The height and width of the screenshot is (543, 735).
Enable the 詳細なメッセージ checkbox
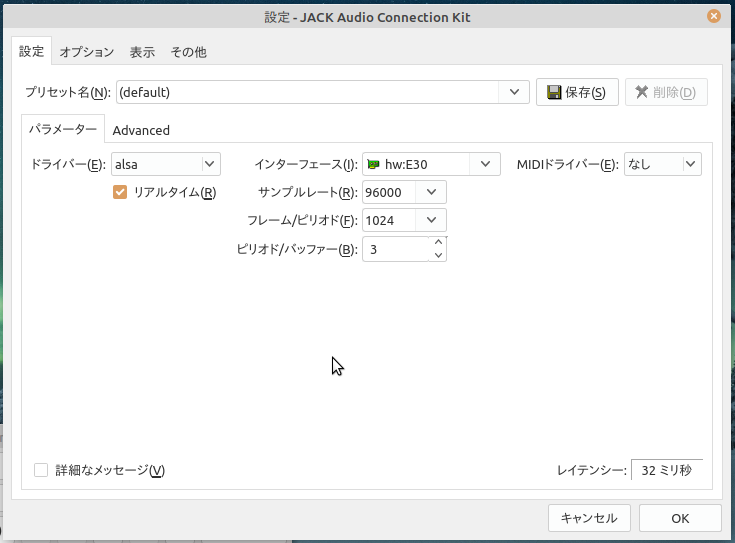click(41, 470)
